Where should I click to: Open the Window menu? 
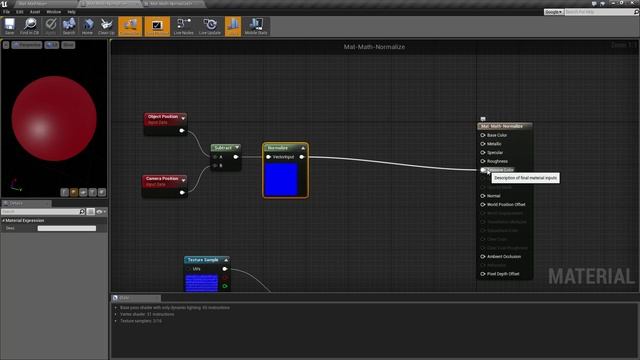[53, 12]
